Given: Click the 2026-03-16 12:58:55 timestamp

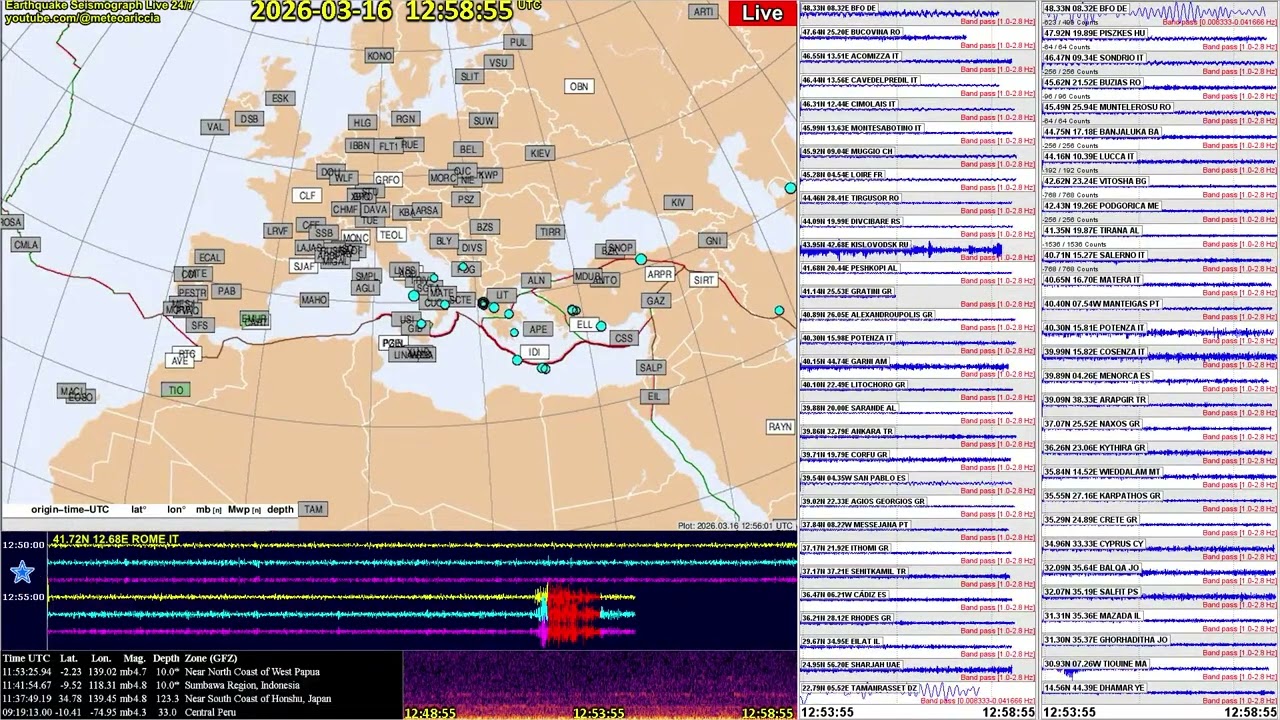Looking at the screenshot, I should 382,11.
